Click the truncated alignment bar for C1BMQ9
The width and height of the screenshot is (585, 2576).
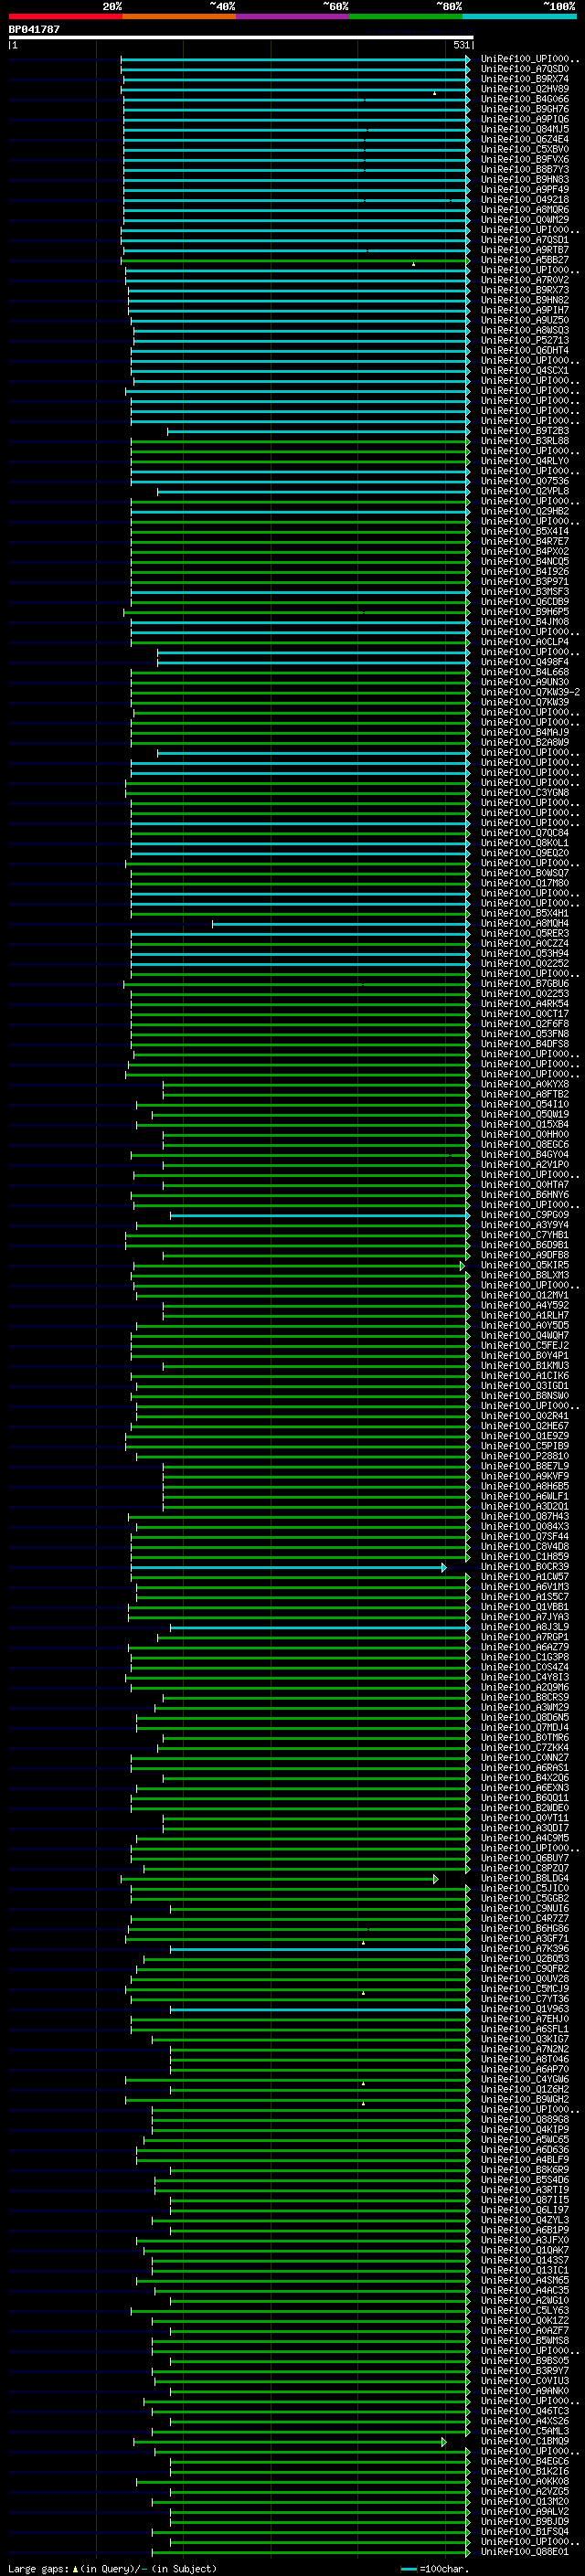[x=290, y=2442]
